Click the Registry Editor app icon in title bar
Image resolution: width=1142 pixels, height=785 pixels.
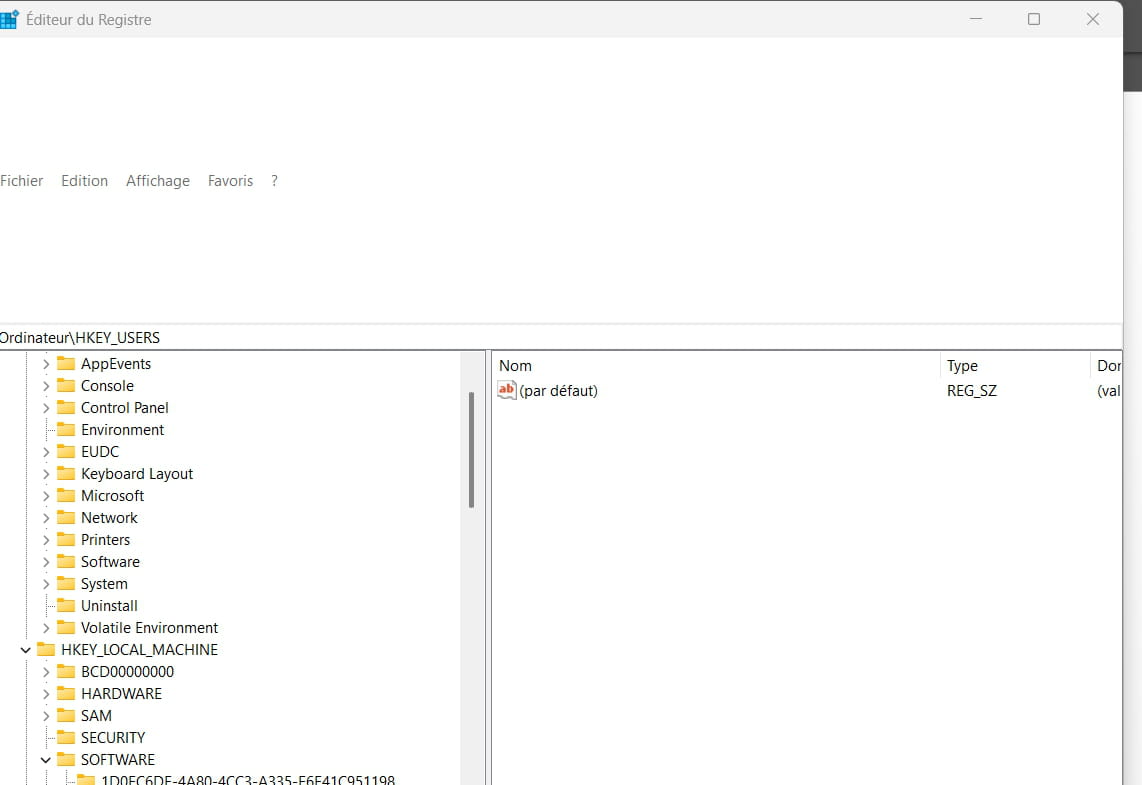pos(9,20)
